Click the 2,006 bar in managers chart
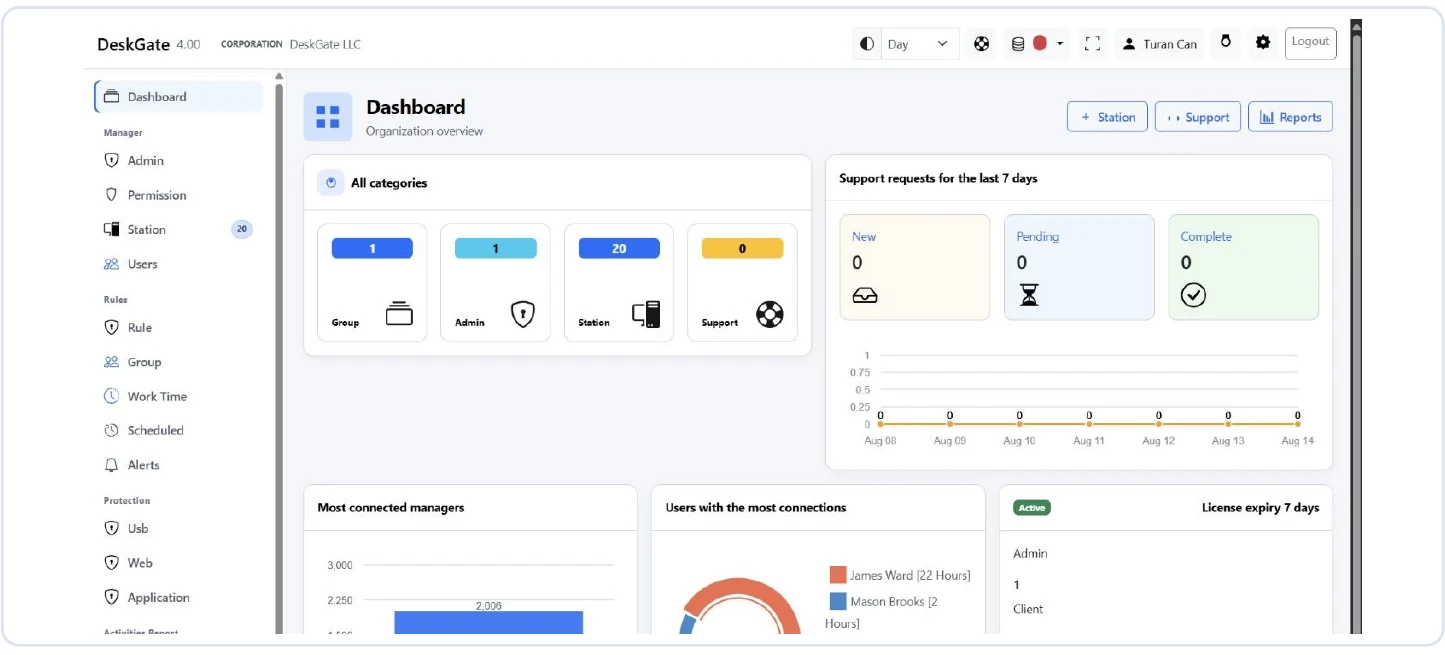This screenshot has width=1445, height=655. (488, 622)
